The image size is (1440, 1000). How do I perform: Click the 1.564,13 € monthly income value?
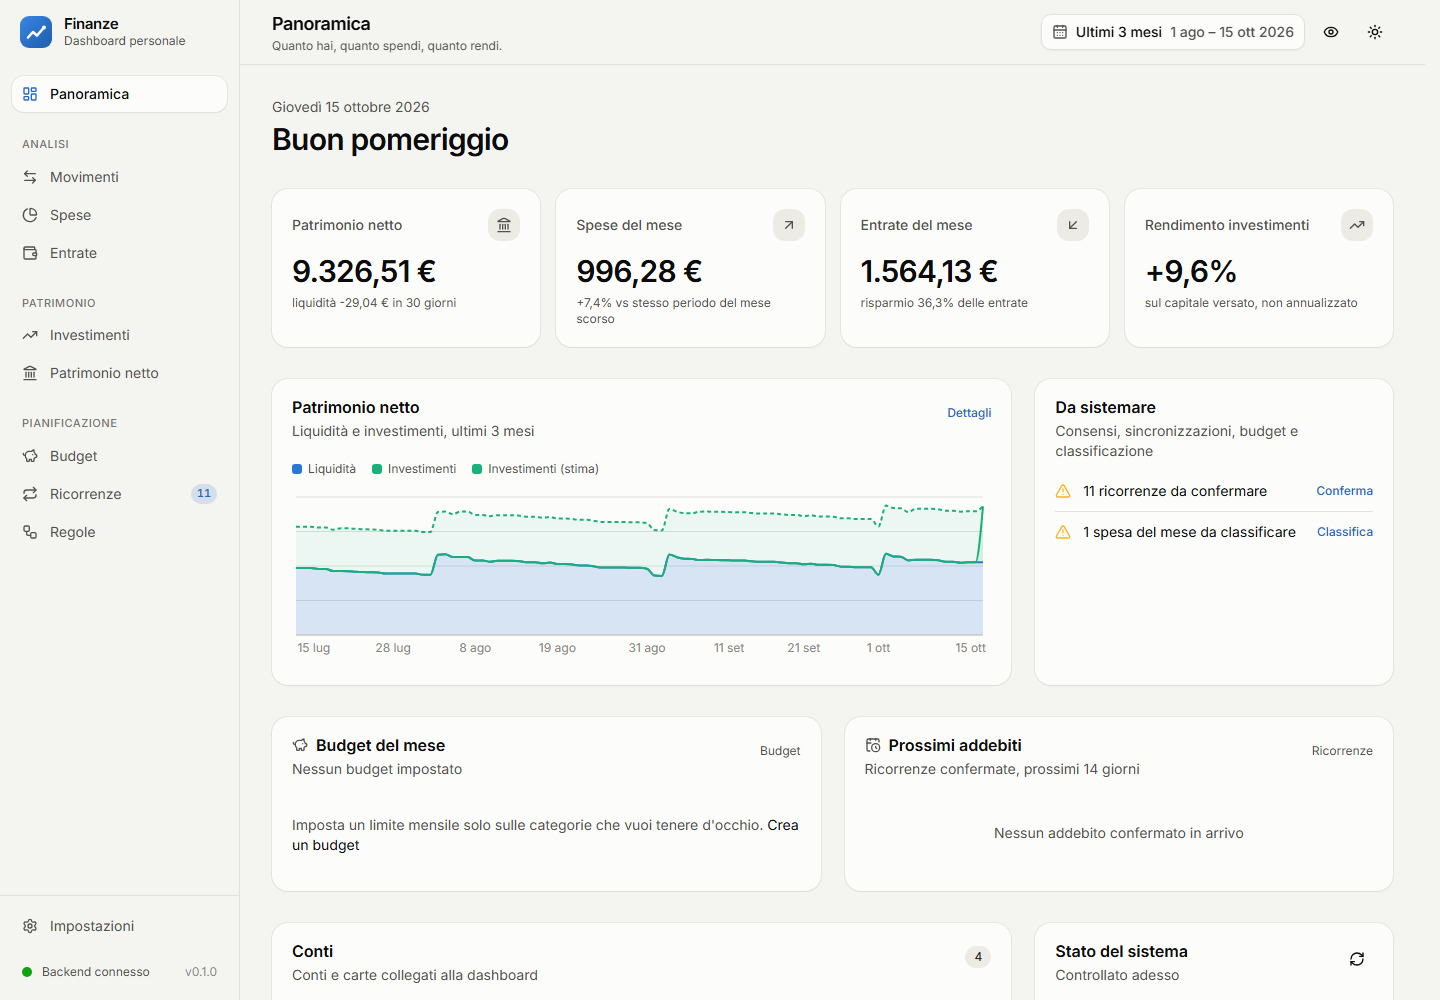pyautogui.click(x=929, y=271)
